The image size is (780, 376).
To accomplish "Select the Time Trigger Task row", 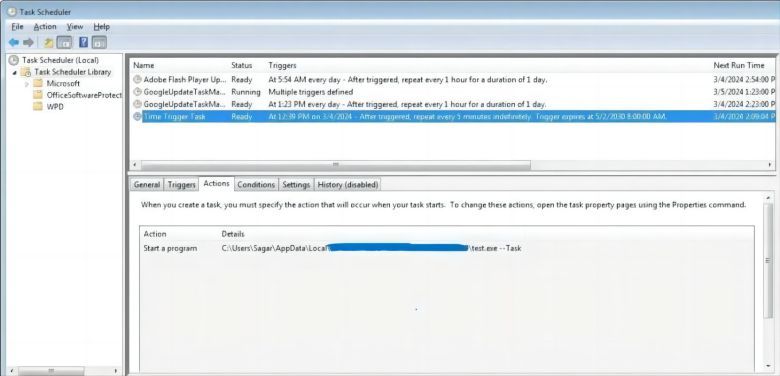I will coord(453,117).
